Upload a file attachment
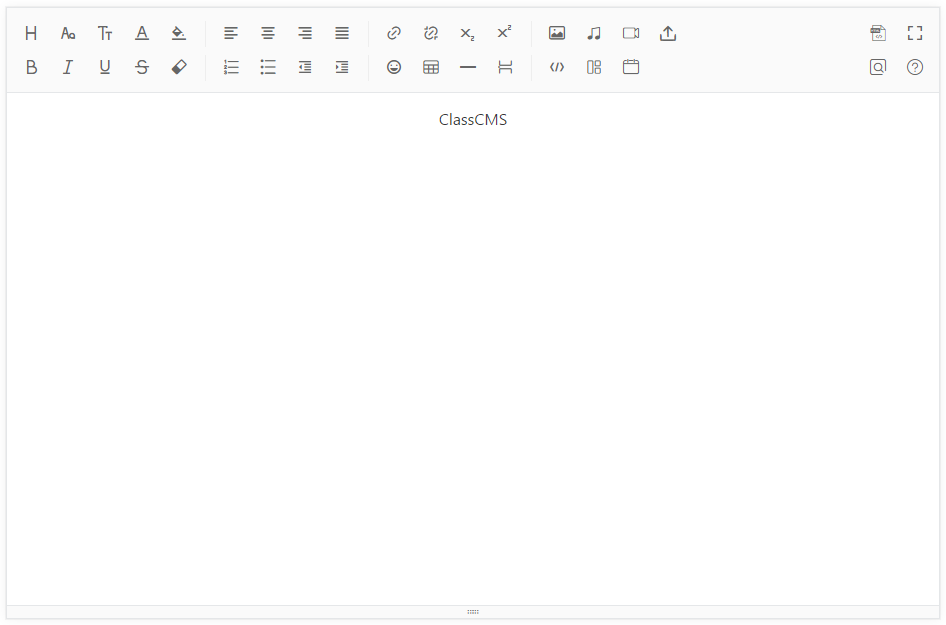Image resolution: width=946 pixels, height=625 pixels. (668, 33)
